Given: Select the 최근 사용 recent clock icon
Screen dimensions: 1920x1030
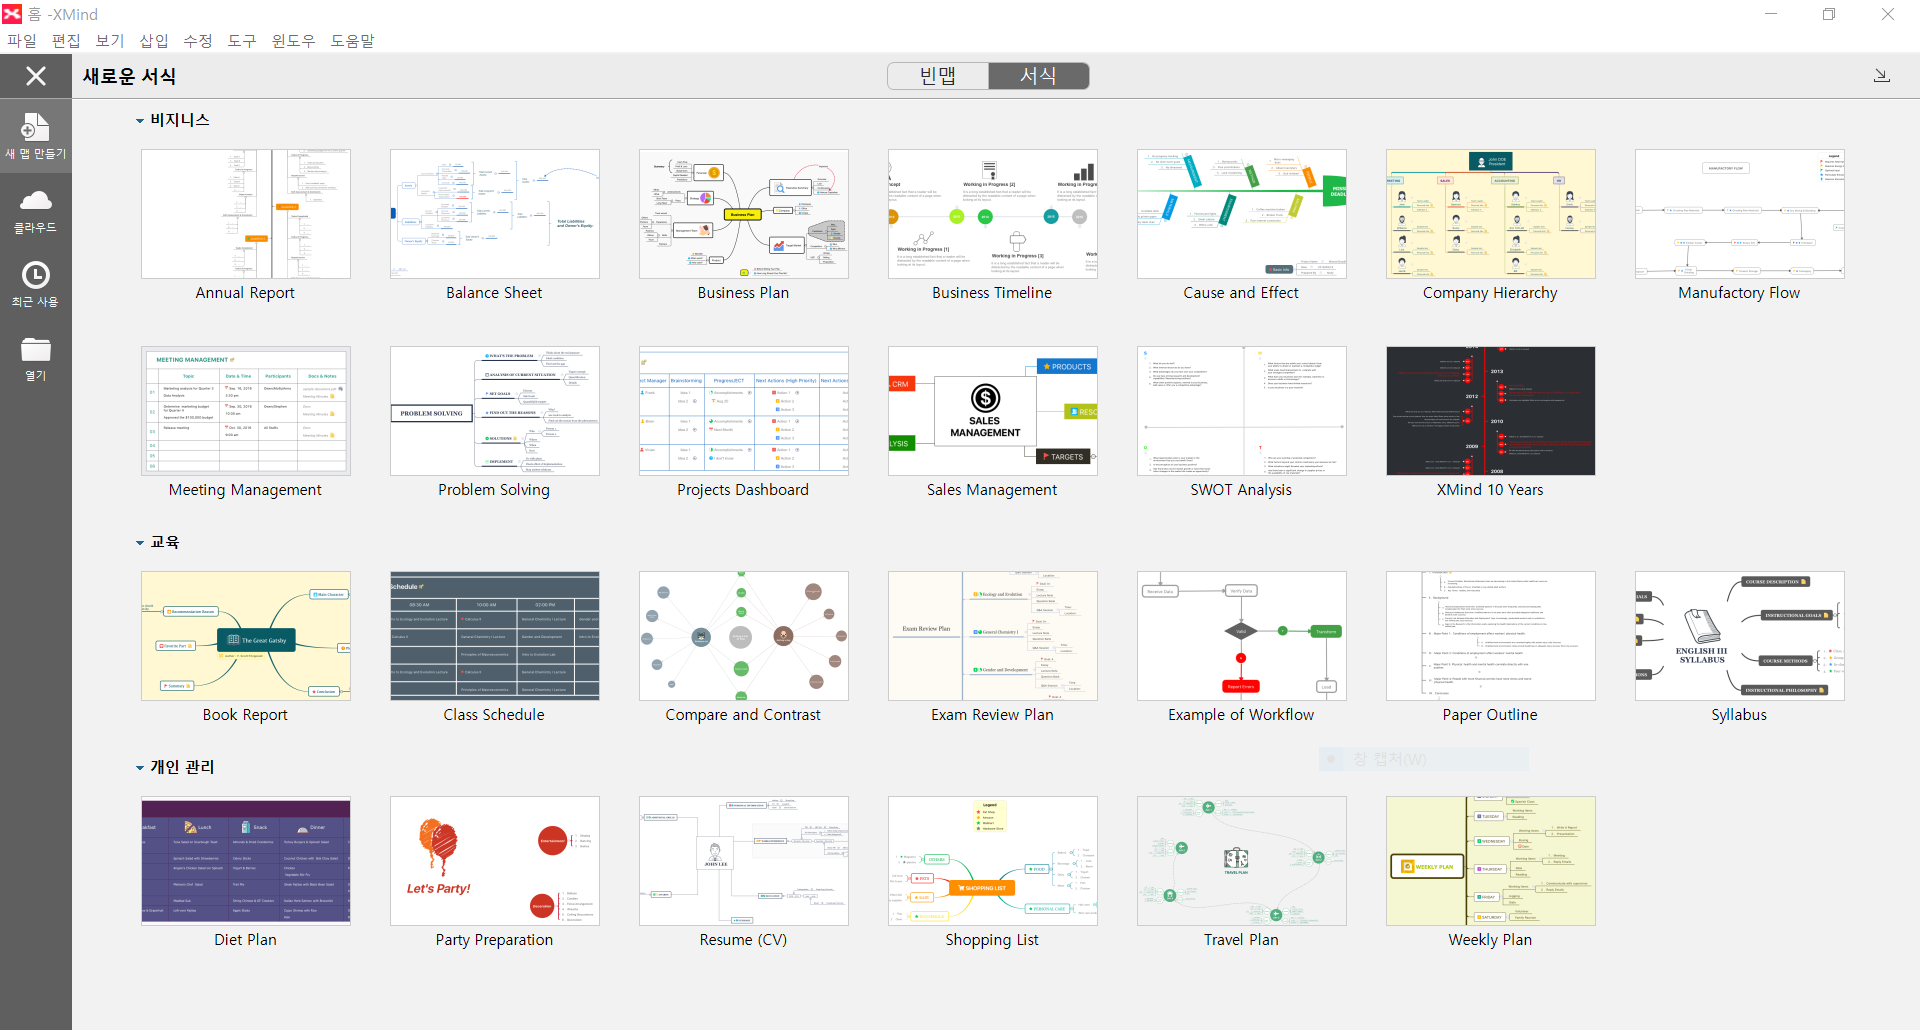Looking at the screenshot, I should [35, 274].
